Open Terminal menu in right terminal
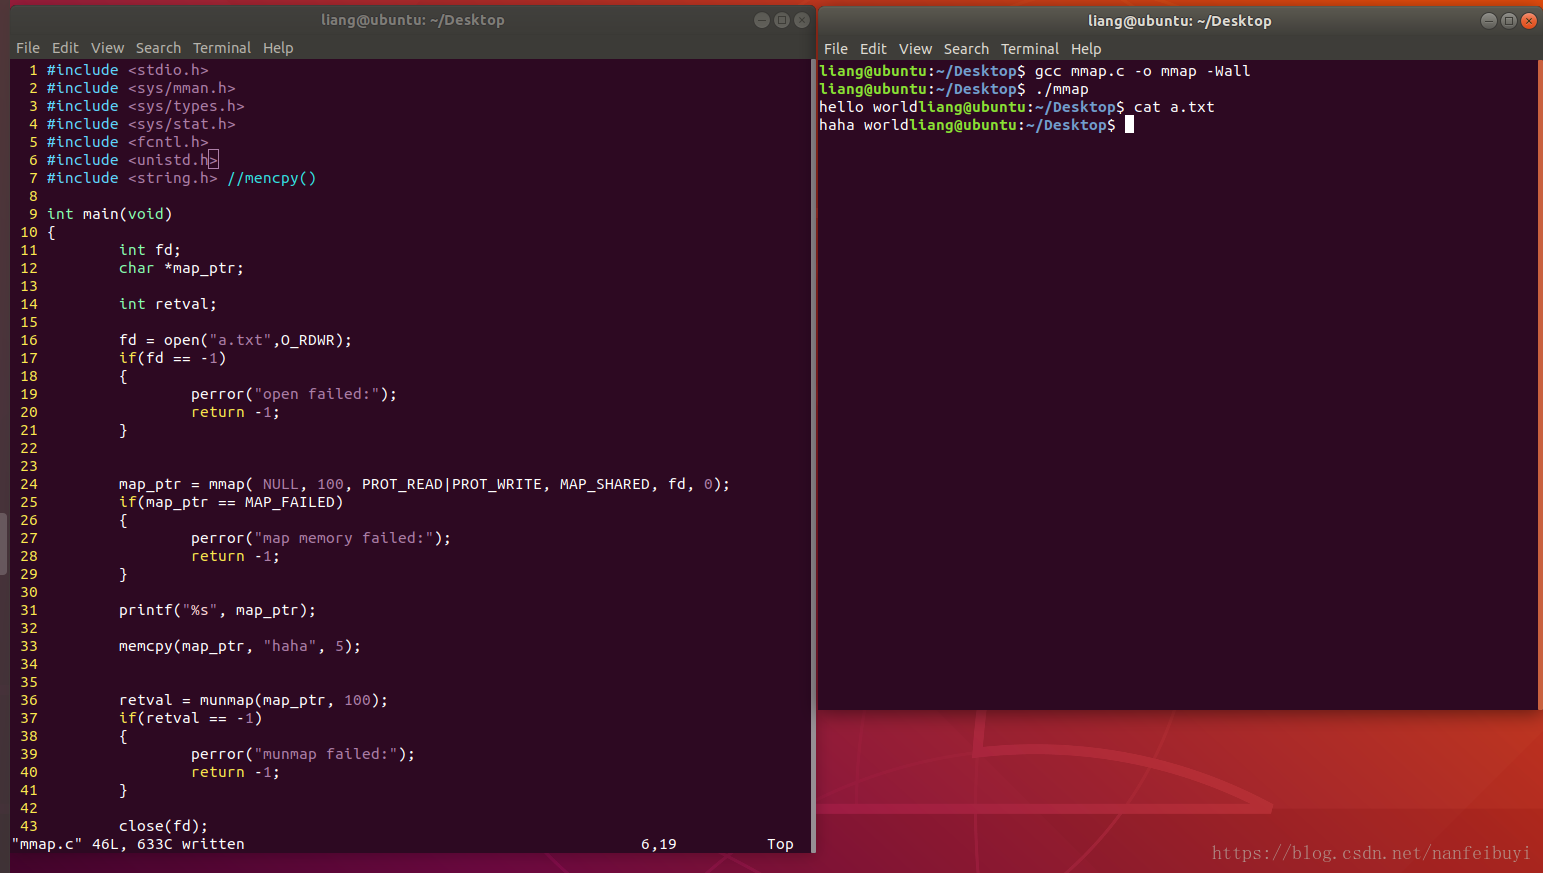This screenshot has height=873, width=1543. [x=1030, y=49]
